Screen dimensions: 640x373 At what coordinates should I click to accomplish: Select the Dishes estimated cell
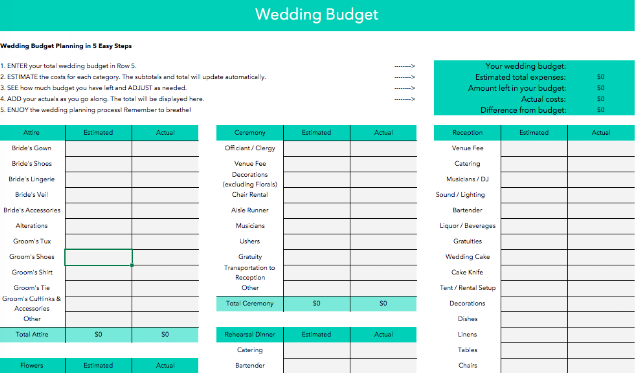pyautogui.click(x=534, y=319)
